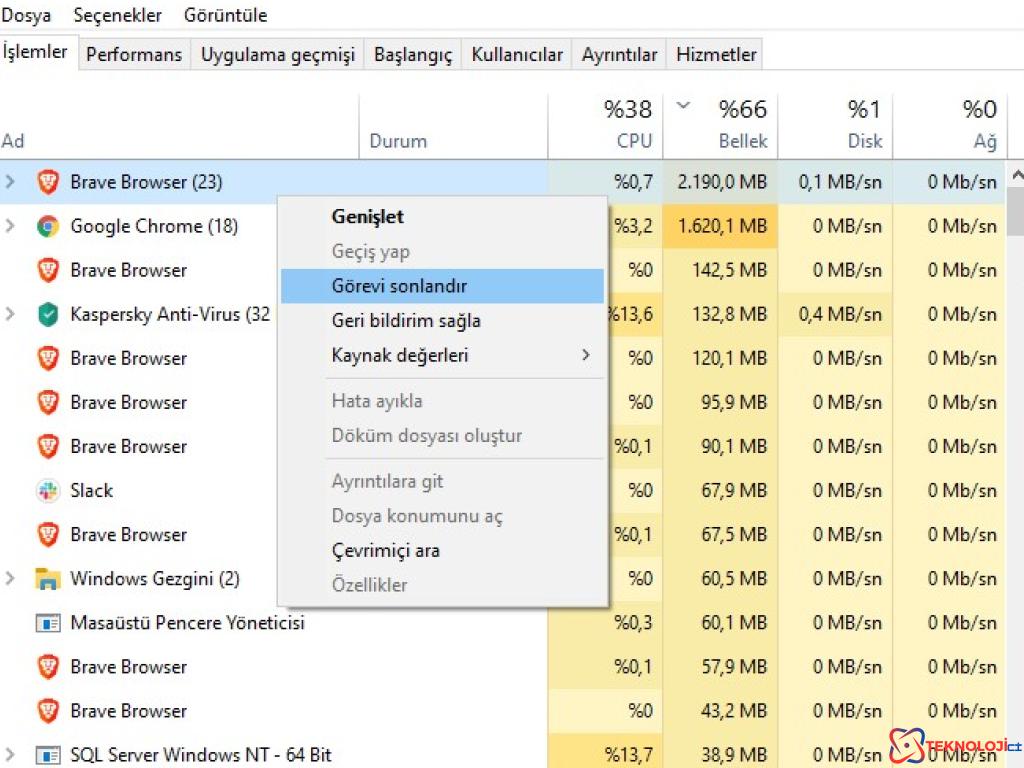Expand the Google Chrome (18) process group
The height and width of the screenshot is (768, 1024).
(10, 226)
